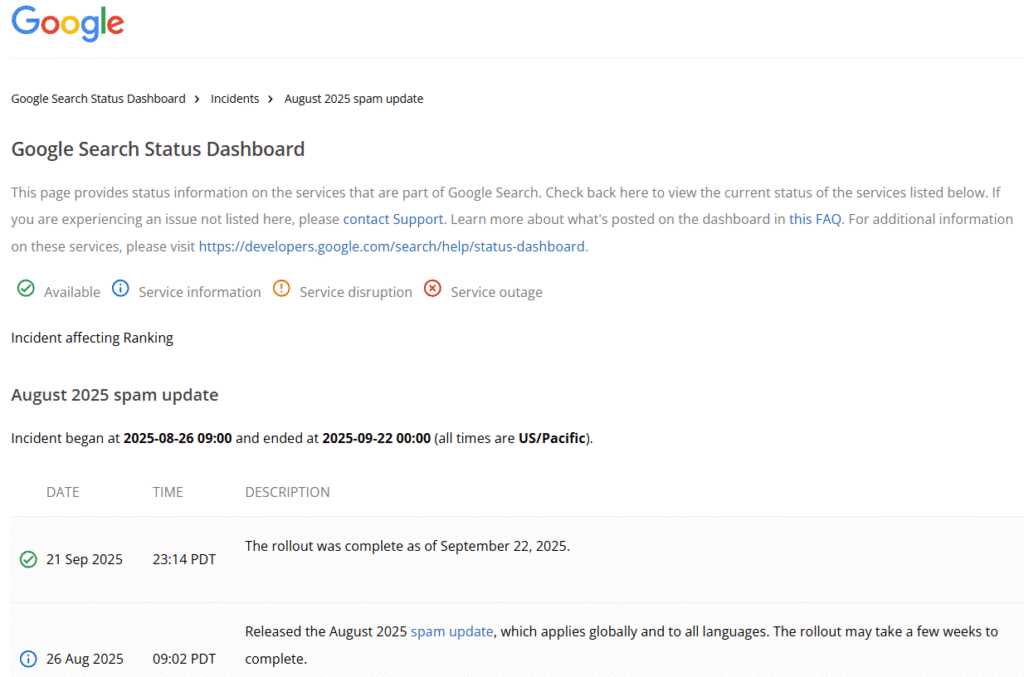The image size is (1024, 677).
Task: Click the rollout complete description text
Action: coord(407,546)
